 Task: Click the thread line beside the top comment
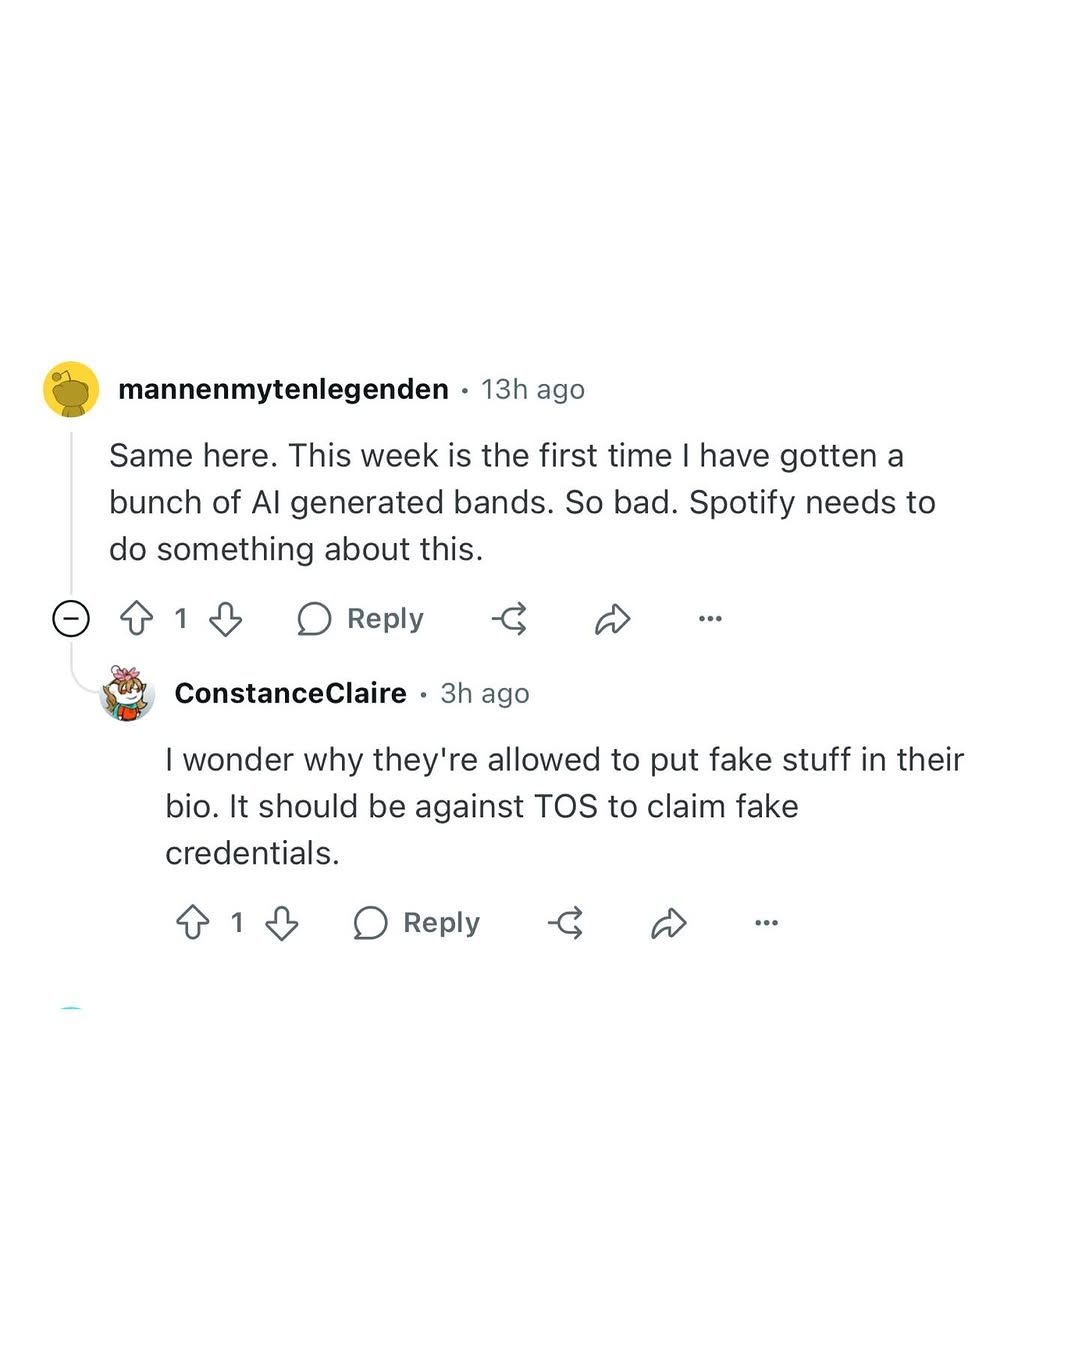pyautogui.click(x=72, y=510)
